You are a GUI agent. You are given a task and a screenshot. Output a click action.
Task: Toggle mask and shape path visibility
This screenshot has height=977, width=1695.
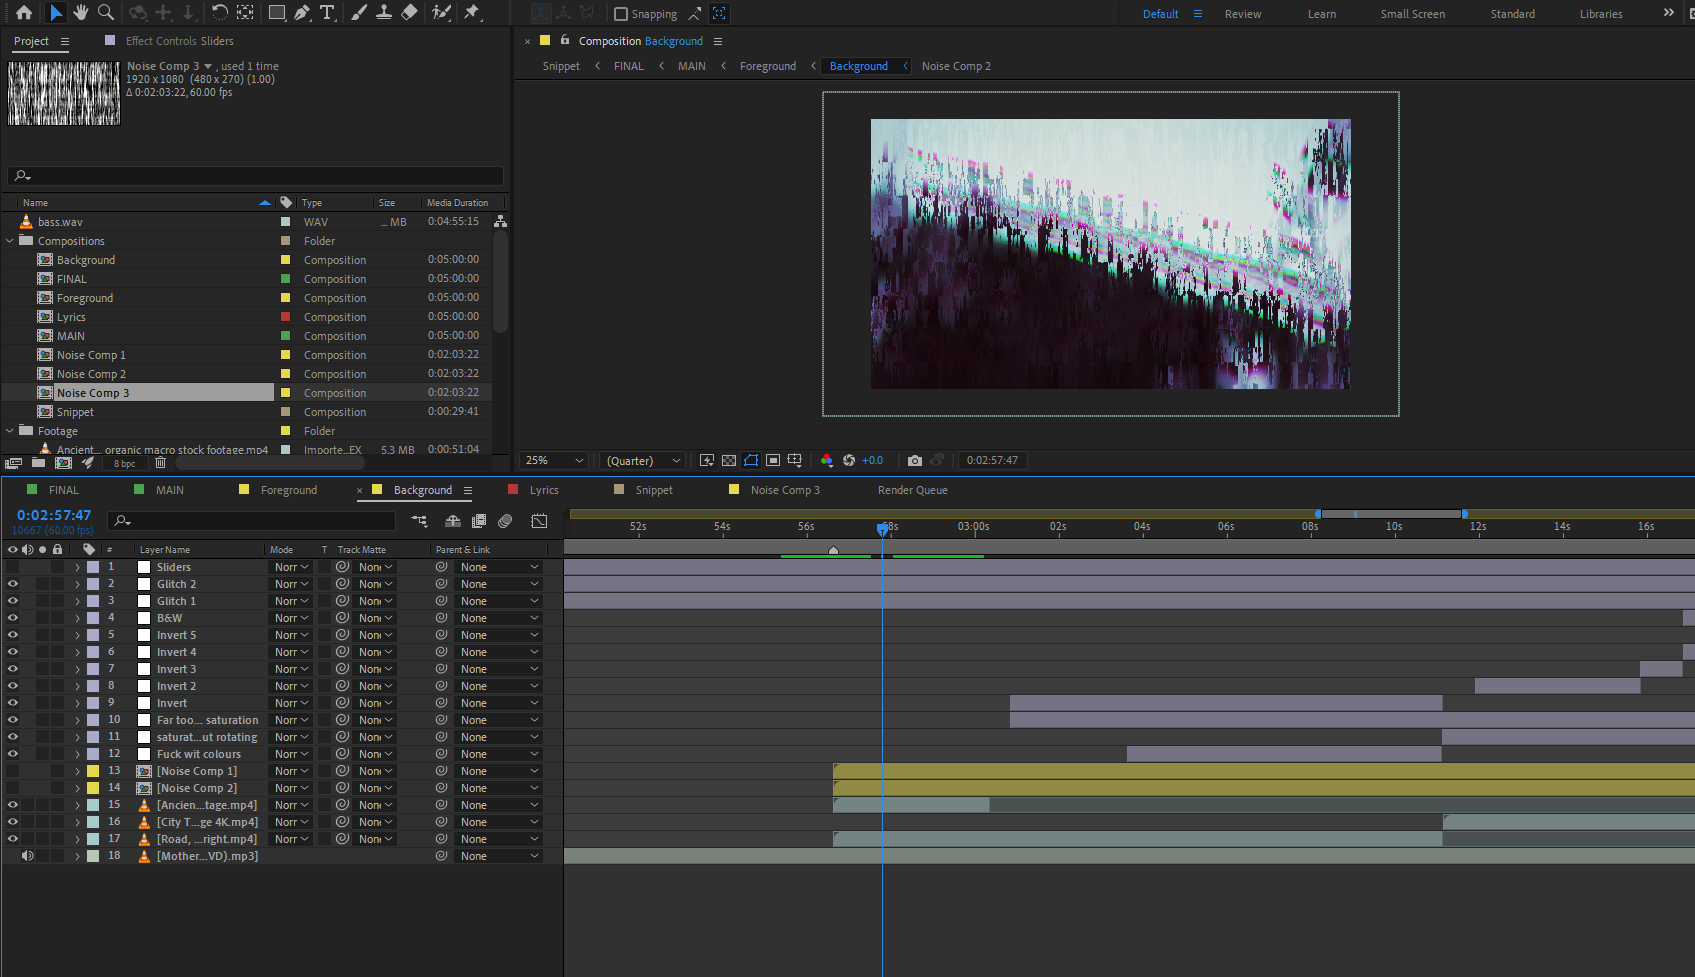(751, 460)
